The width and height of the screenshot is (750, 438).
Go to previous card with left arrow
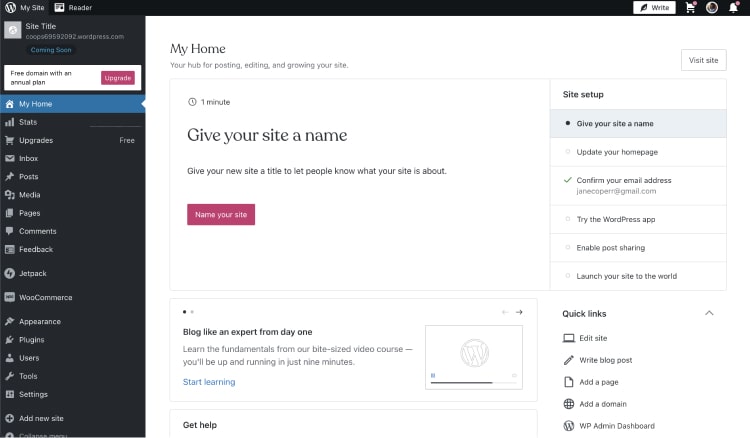[x=505, y=312]
